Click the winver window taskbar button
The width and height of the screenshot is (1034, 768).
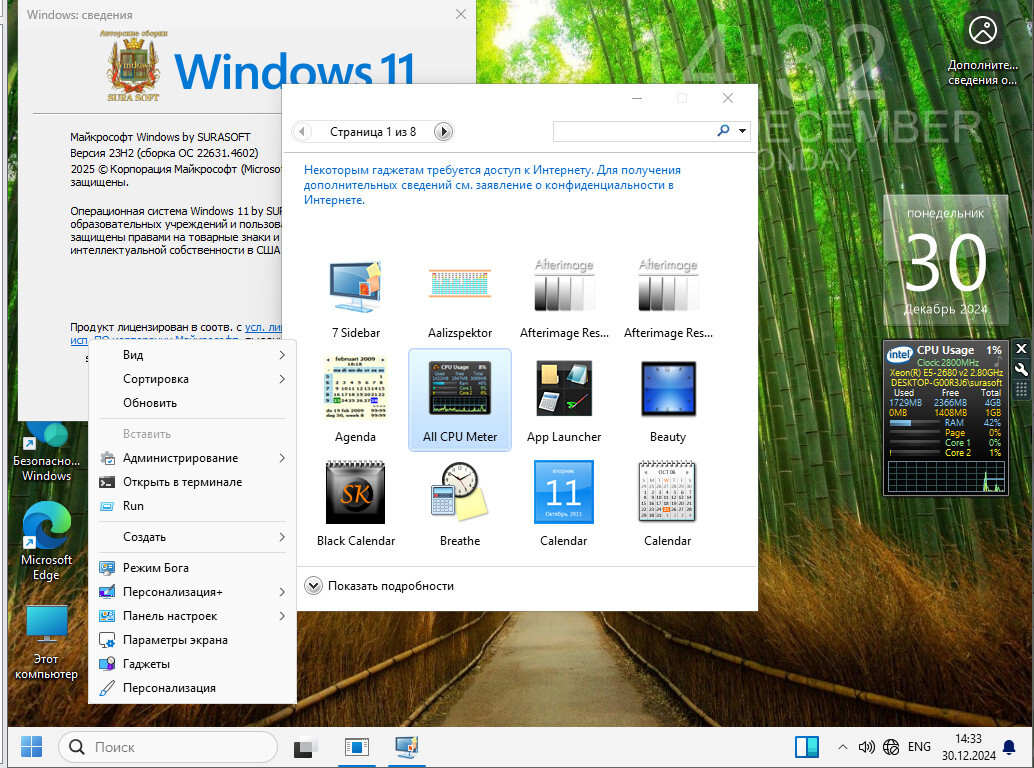coord(357,747)
